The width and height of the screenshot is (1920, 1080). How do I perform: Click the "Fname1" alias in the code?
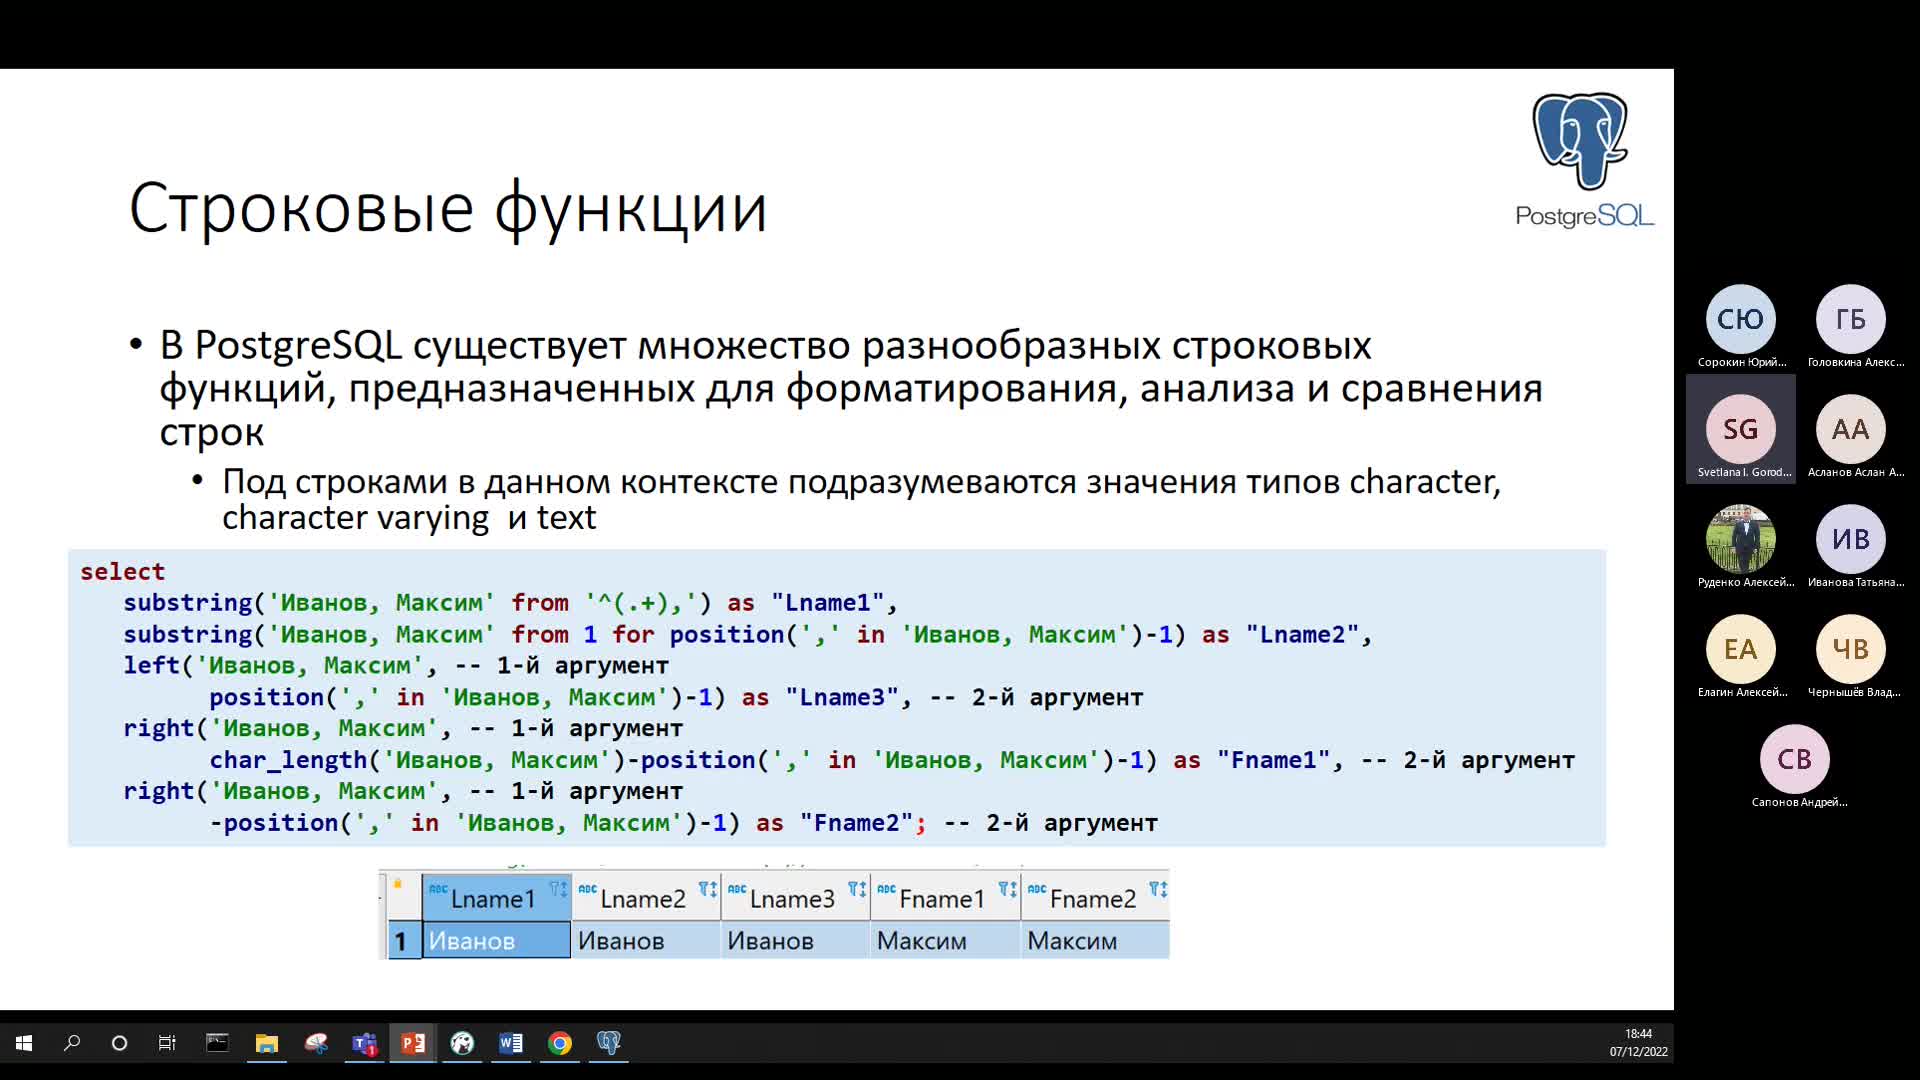[1274, 760]
